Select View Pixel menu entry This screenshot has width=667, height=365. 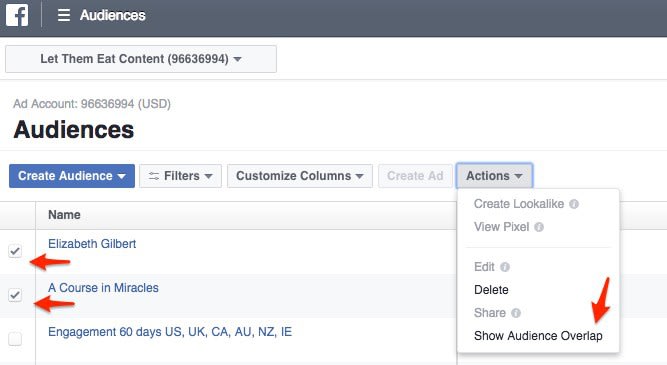click(502, 227)
